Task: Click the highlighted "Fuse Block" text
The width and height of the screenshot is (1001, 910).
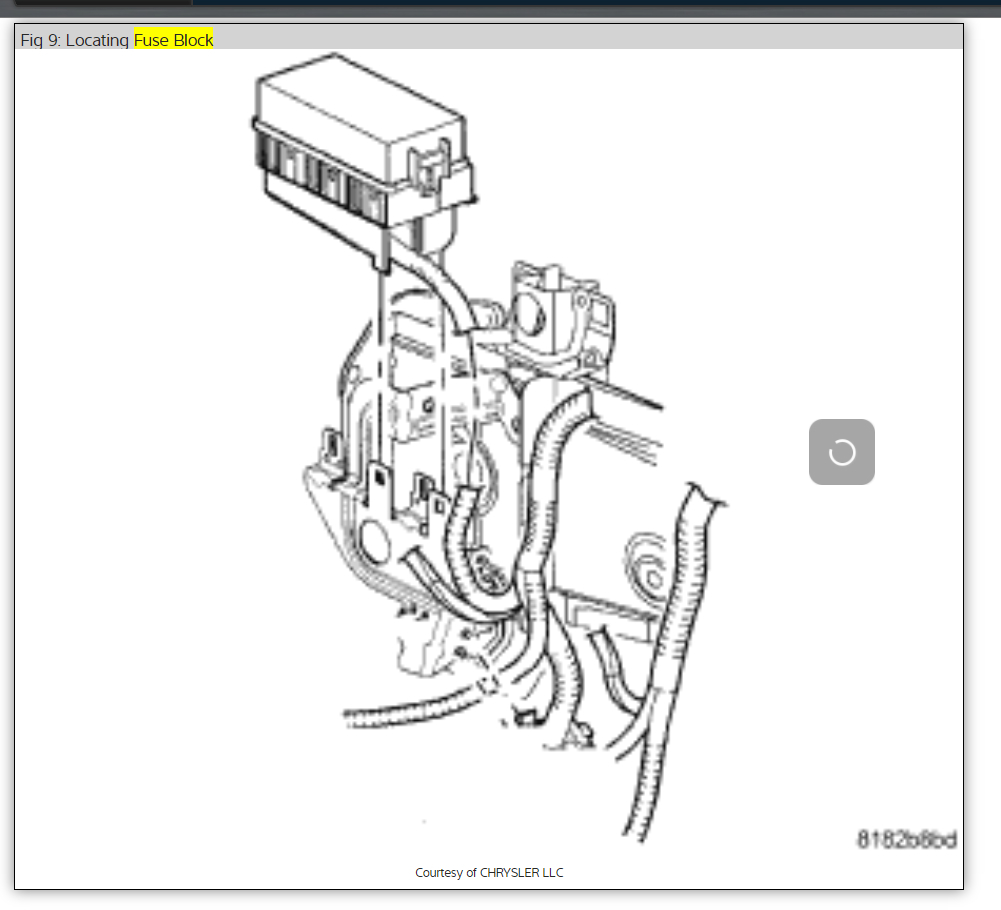Action: [174, 40]
